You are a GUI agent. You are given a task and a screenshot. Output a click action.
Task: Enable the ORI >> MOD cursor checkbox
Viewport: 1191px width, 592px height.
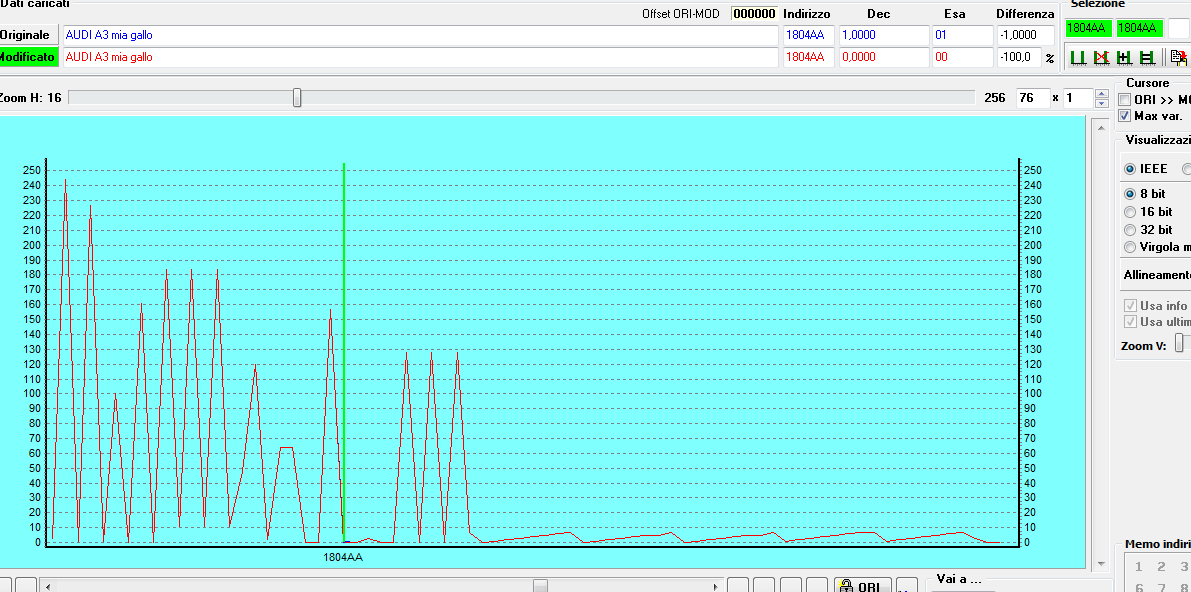coord(1125,100)
